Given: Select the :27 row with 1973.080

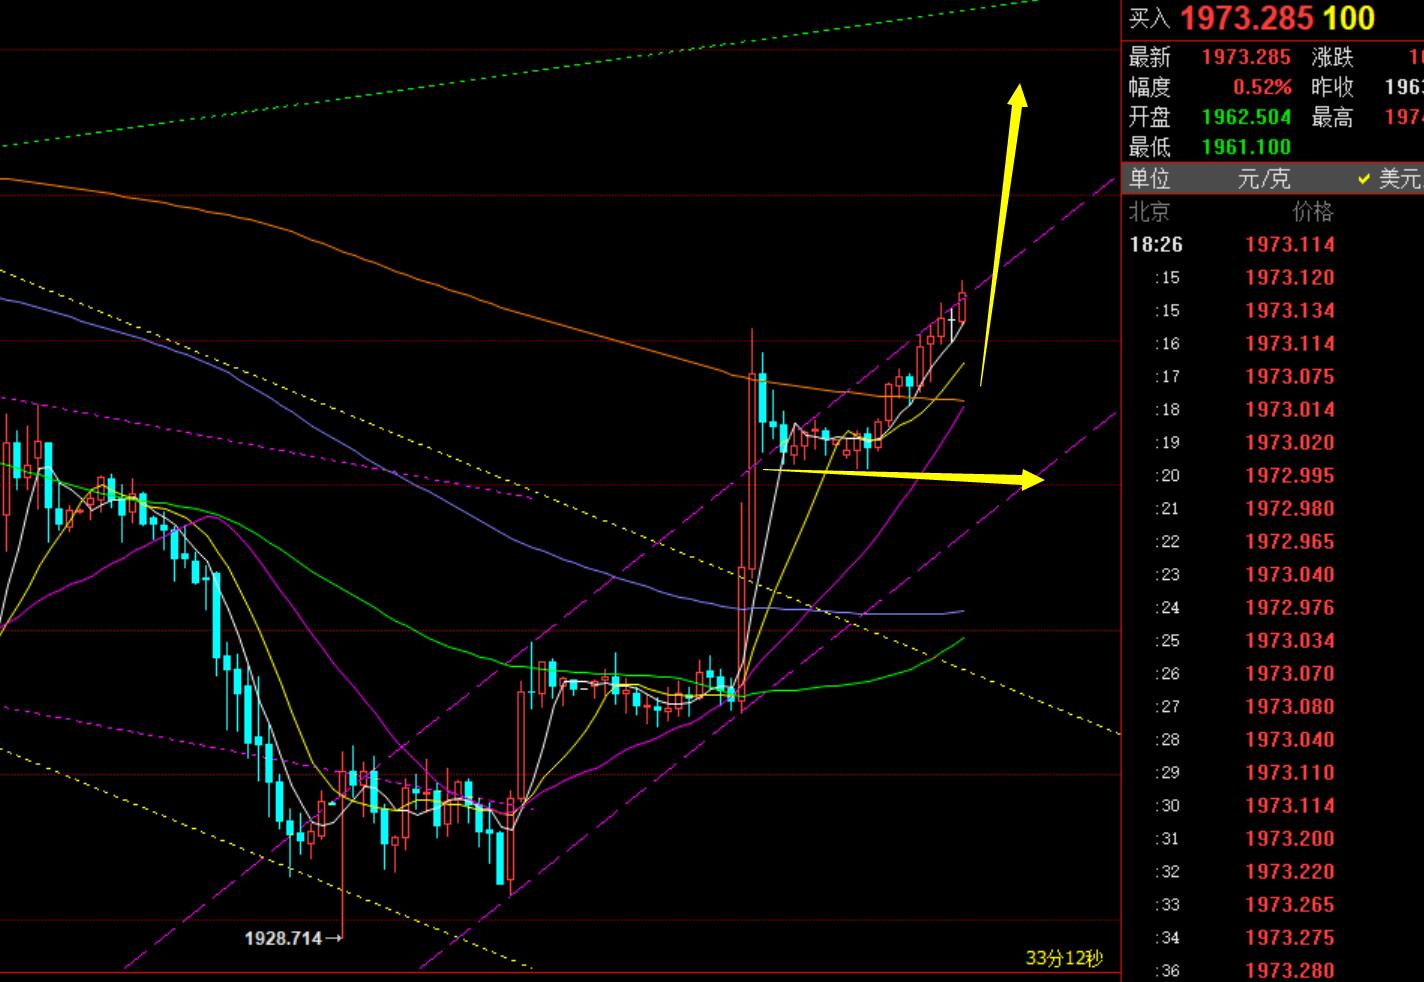Looking at the screenshot, I should 1273,707.
